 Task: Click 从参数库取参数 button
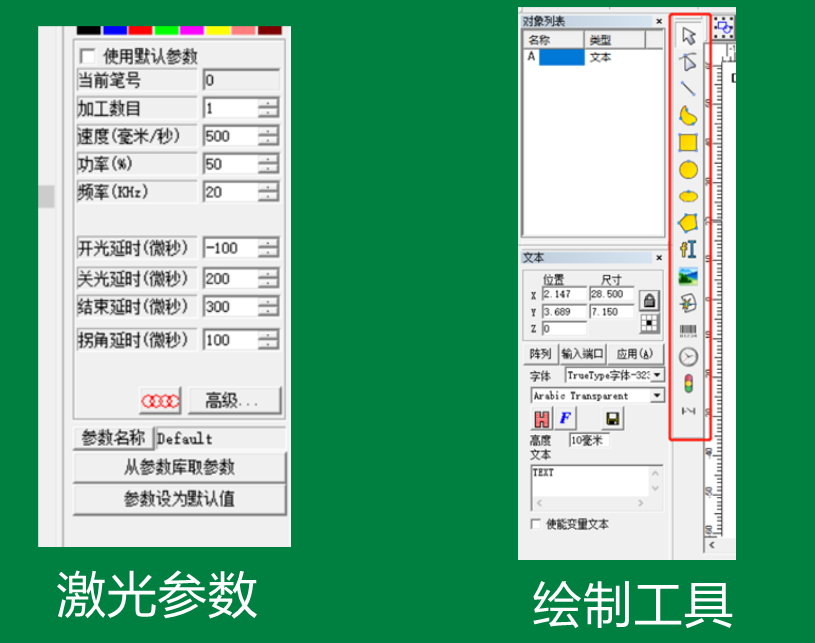coord(179,467)
